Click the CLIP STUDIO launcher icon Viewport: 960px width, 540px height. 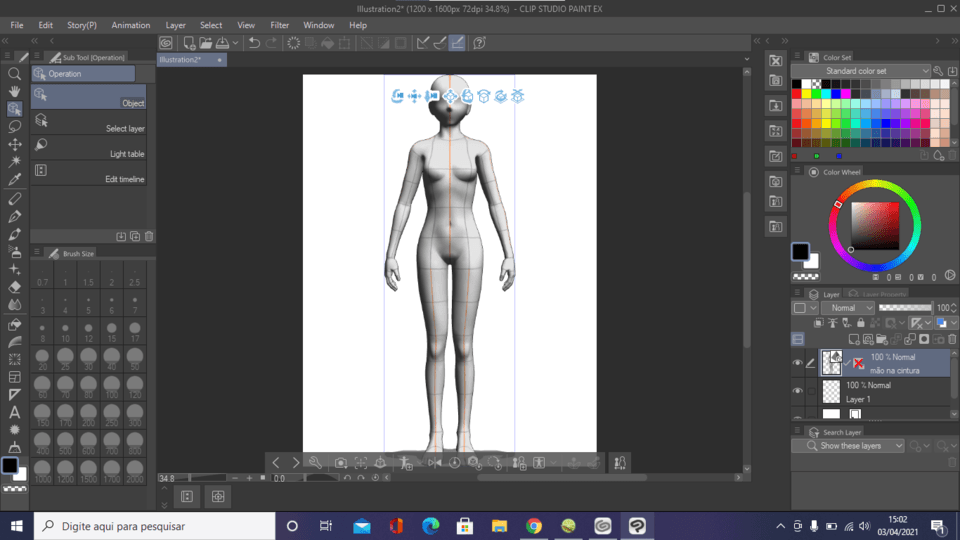point(166,43)
